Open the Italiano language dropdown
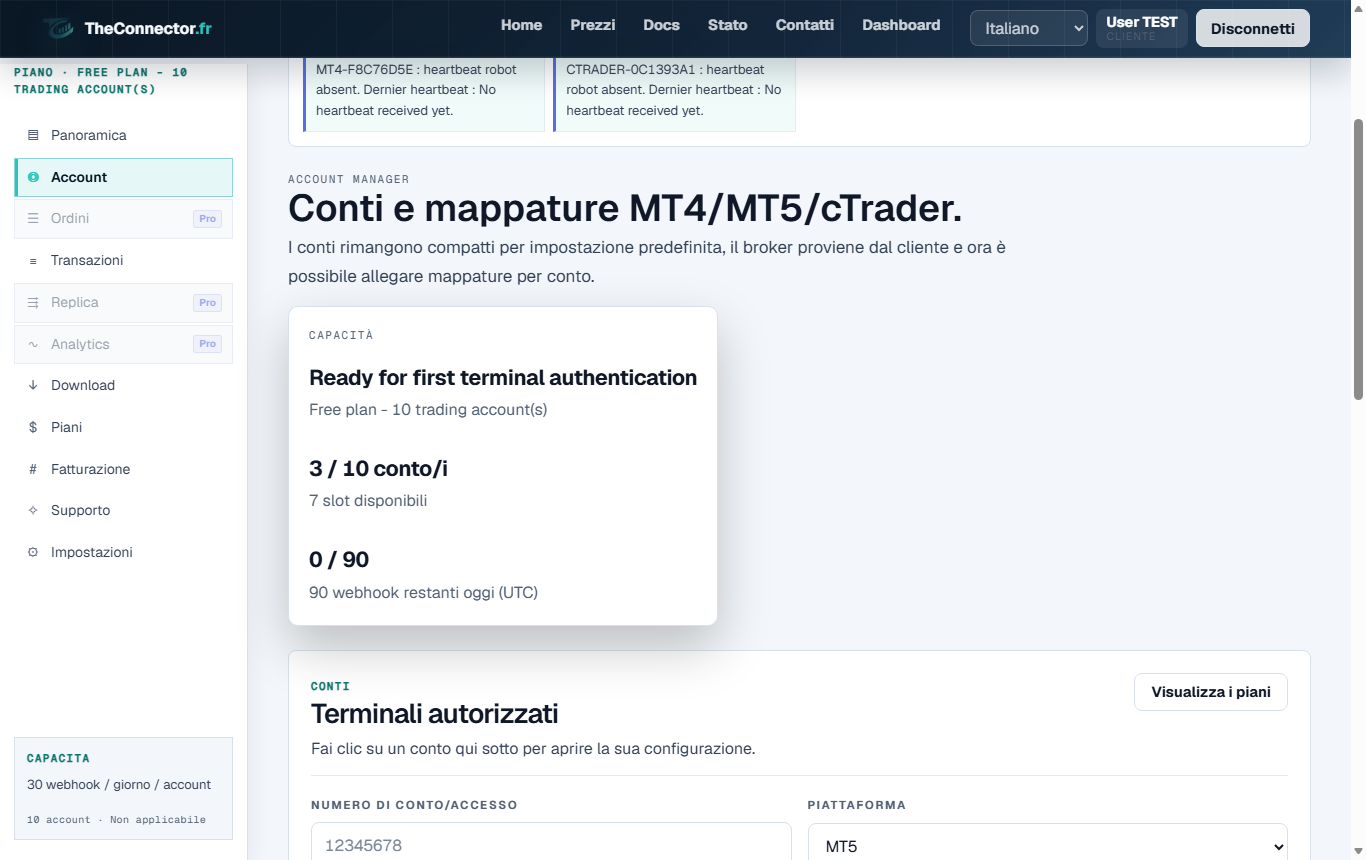The width and height of the screenshot is (1366, 860). 1029,28
